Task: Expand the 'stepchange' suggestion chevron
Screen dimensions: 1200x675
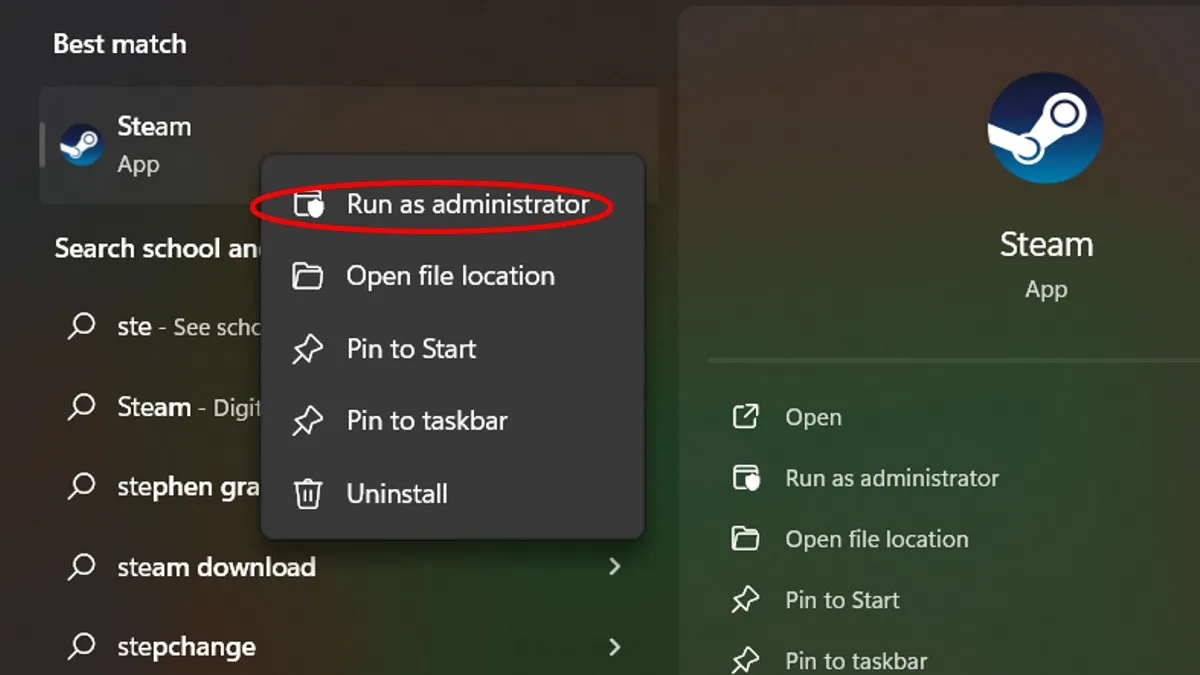Action: 614,647
